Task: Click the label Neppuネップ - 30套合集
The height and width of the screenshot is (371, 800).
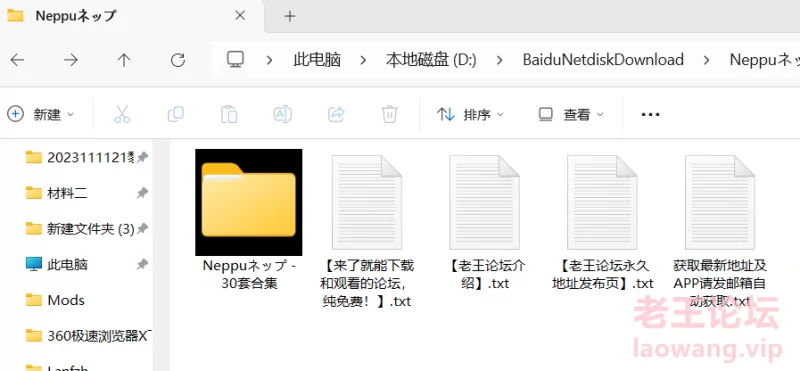Action: 249,274
